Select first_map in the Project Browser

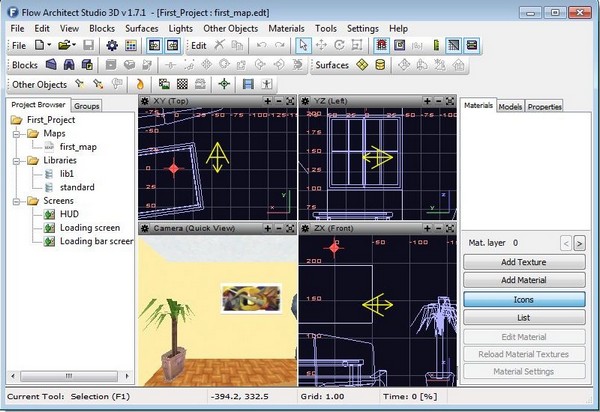(x=78, y=147)
